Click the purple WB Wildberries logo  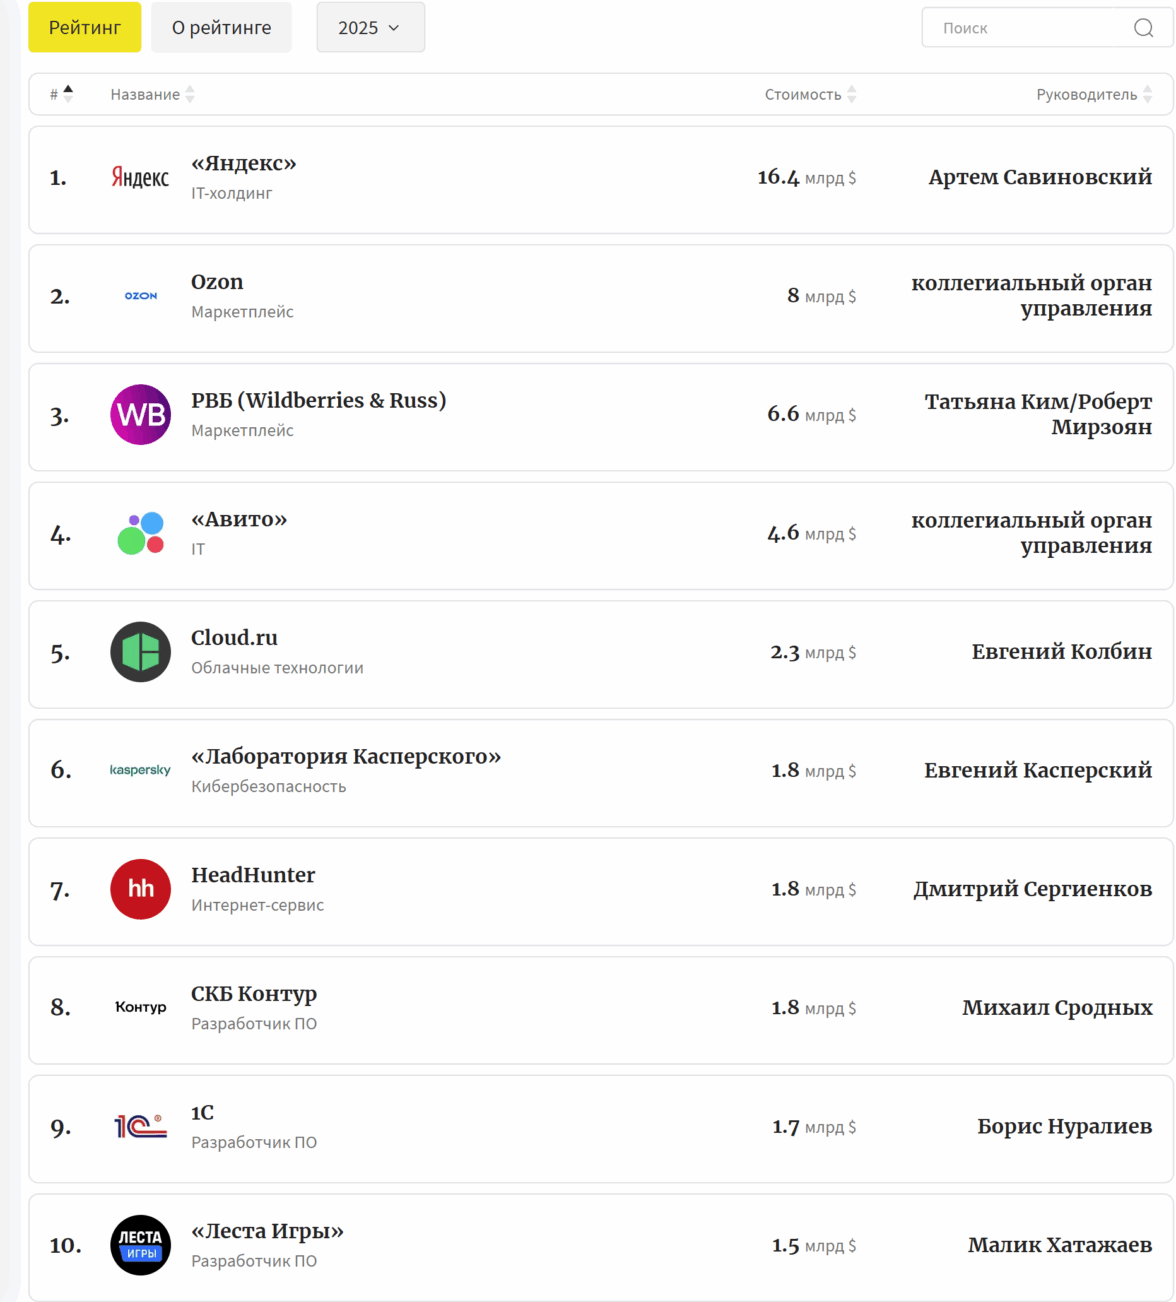pos(140,415)
